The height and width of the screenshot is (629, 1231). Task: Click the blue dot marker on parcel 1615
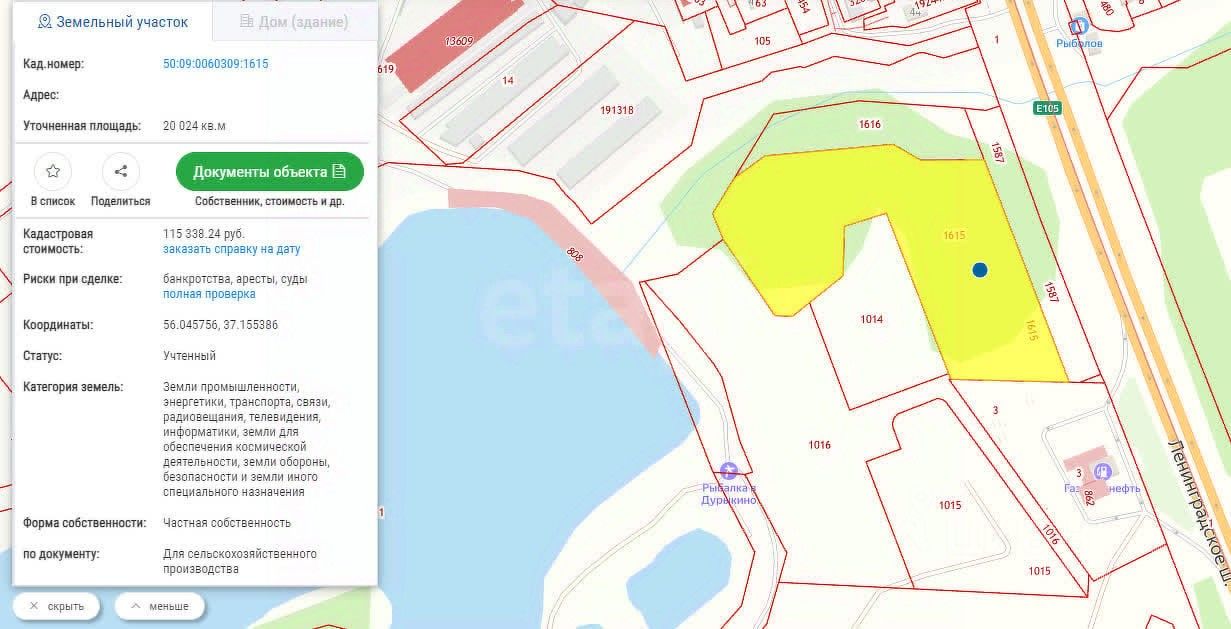[x=980, y=270]
